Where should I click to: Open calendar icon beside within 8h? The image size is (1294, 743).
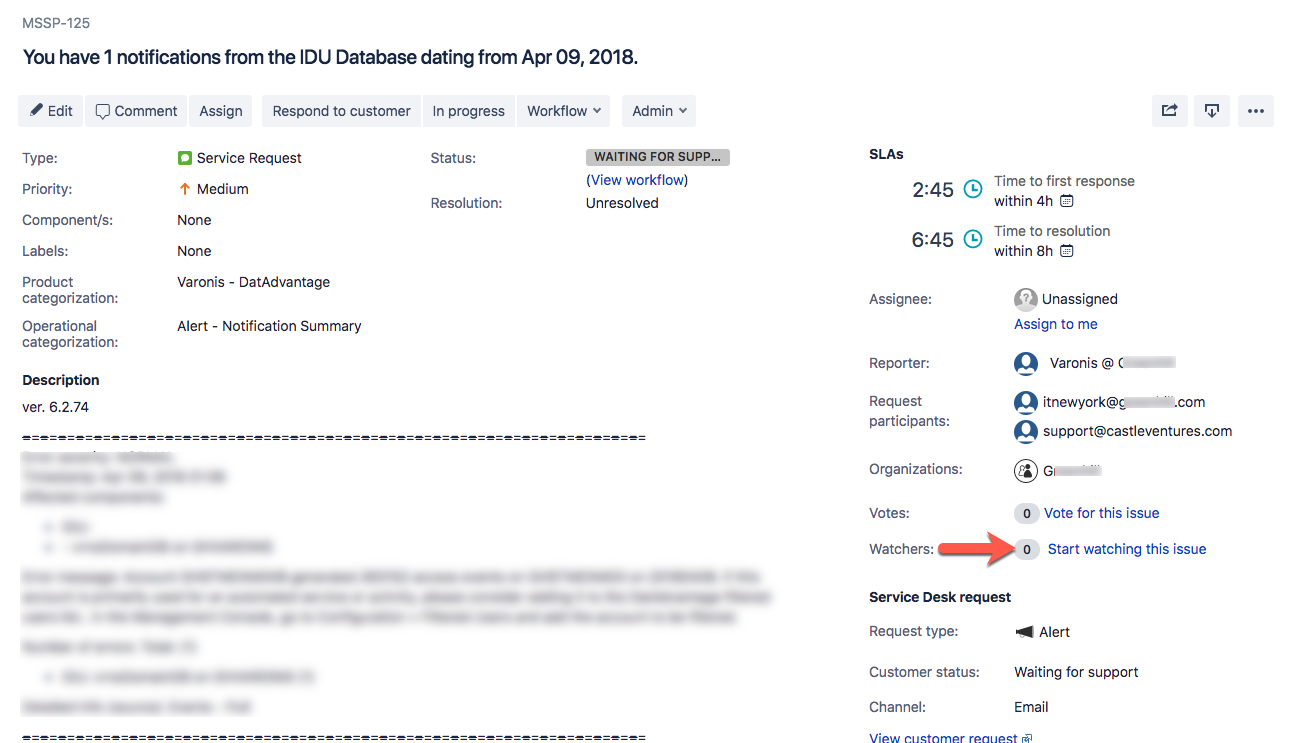pyautogui.click(x=1067, y=251)
